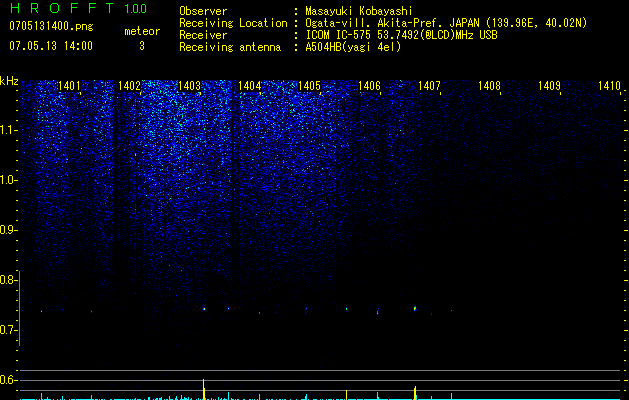The image size is (629, 400).
Task: Click the 'meteor' count label
Action: 142,31
